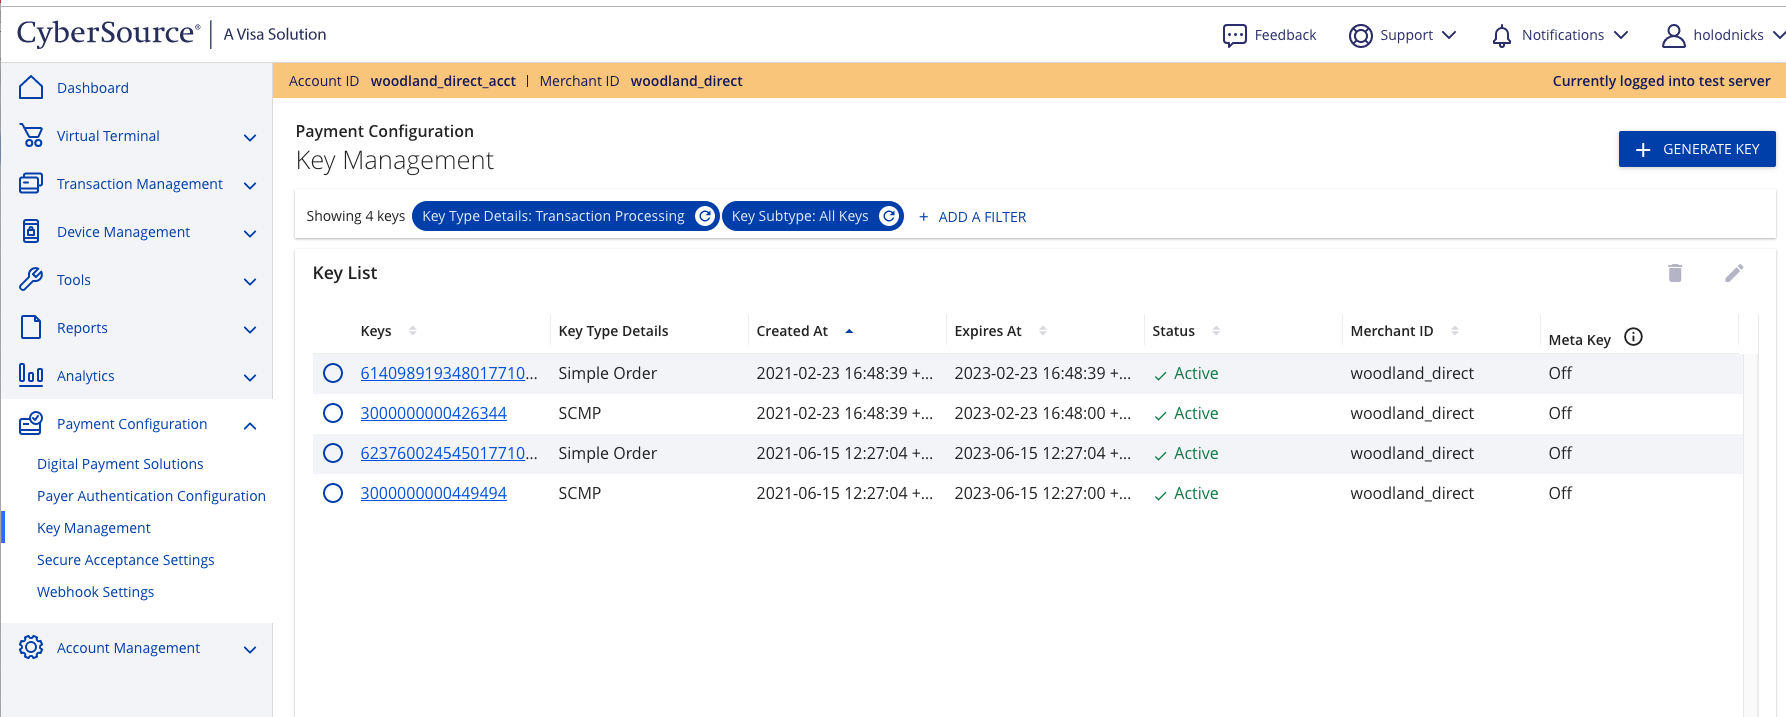Open the holodnicks user dropdown arrow
This screenshot has width=1786, height=717.
[x=1778, y=35]
